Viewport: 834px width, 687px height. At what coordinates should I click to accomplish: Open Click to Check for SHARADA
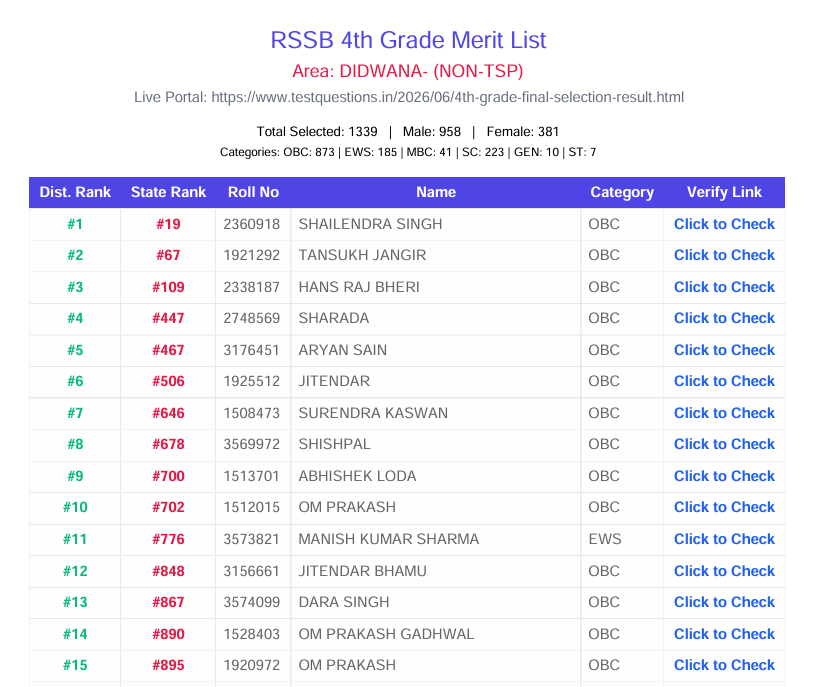[x=724, y=318]
